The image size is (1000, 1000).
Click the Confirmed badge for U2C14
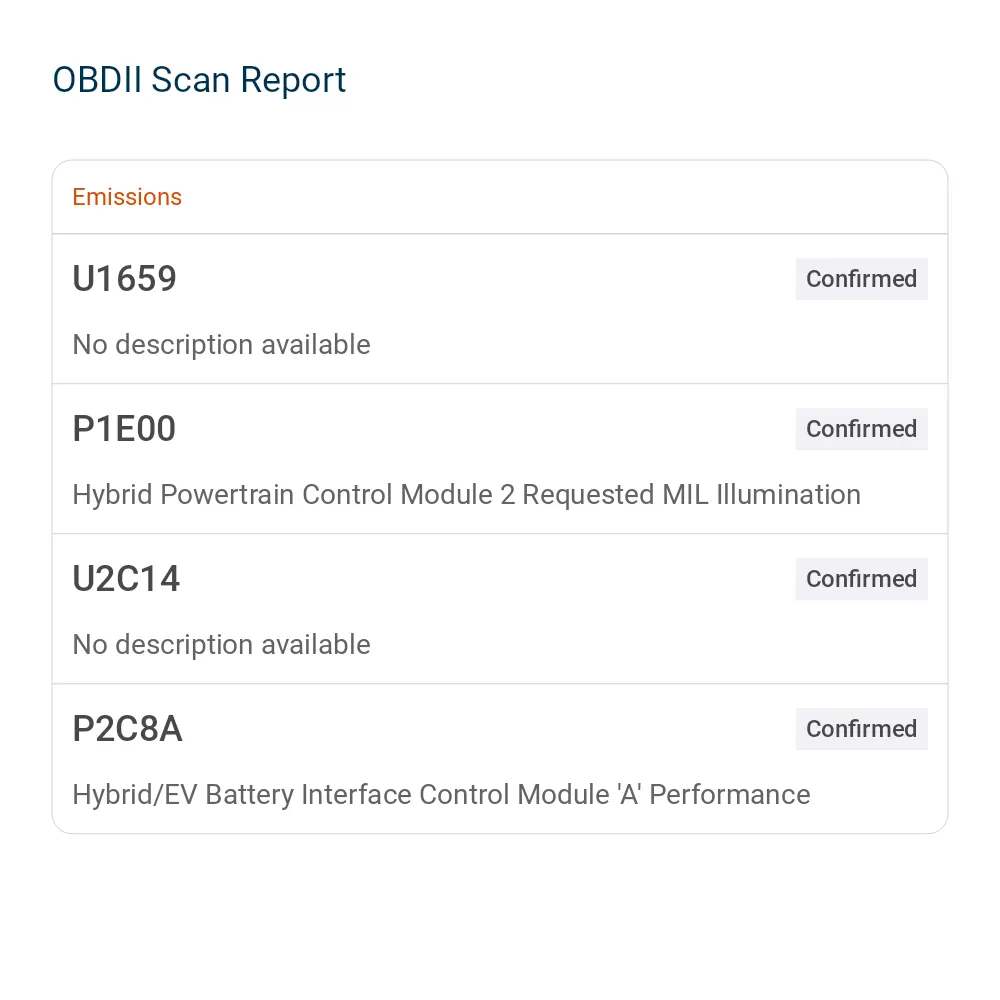tap(861, 578)
